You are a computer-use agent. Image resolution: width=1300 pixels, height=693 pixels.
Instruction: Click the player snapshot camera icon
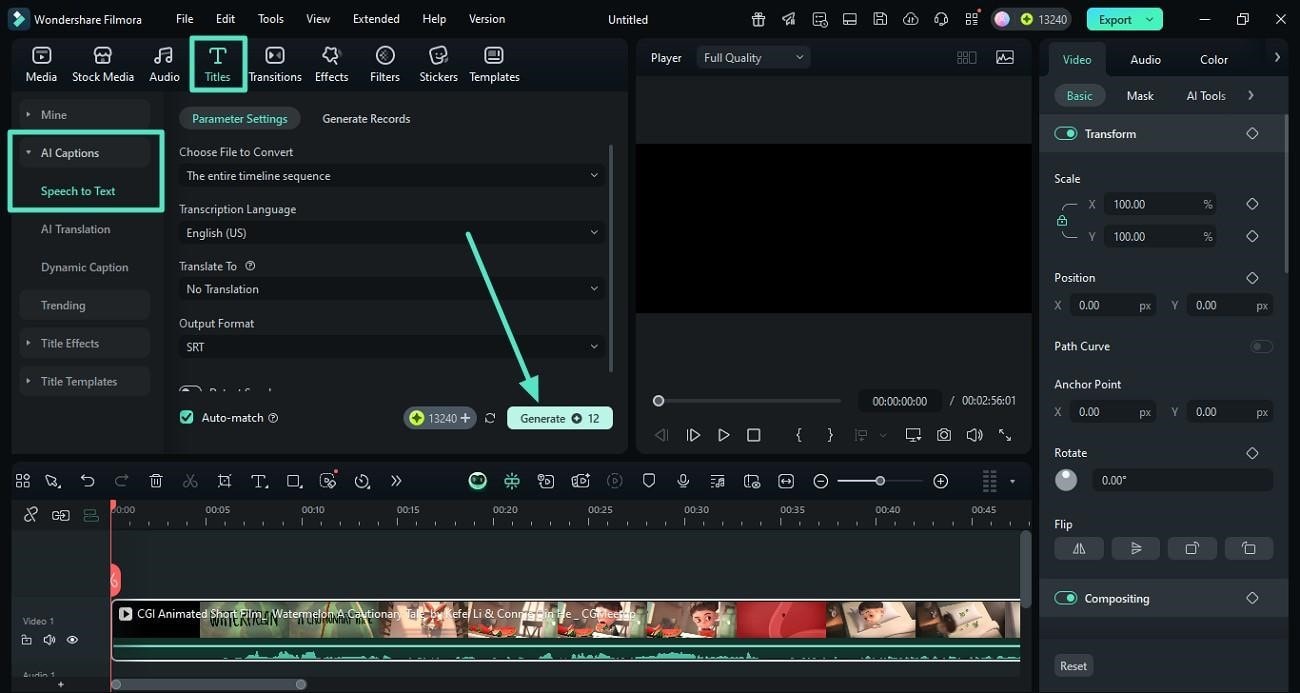pos(944,435)
